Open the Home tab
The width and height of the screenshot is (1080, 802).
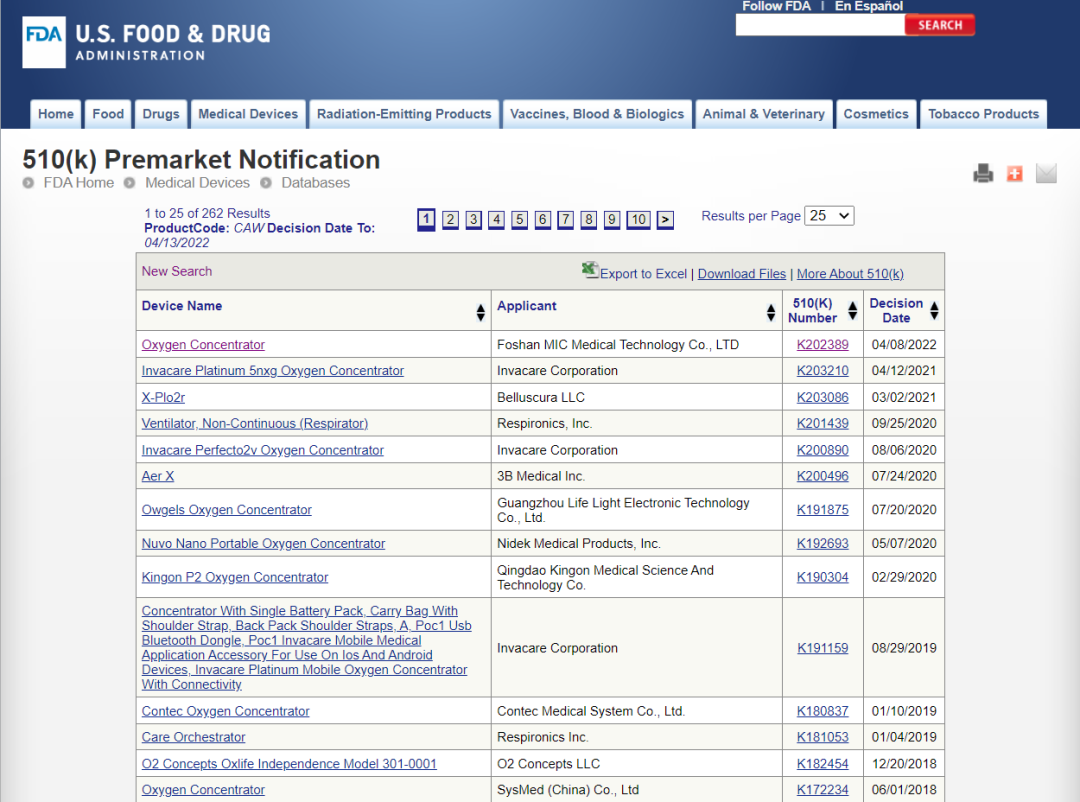click(56, 114)
